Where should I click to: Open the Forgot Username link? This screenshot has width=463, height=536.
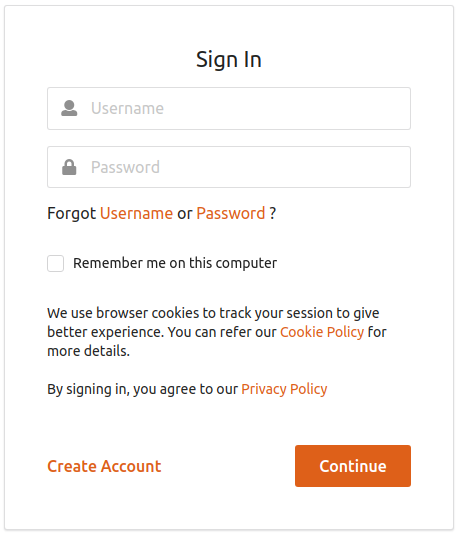136,213
